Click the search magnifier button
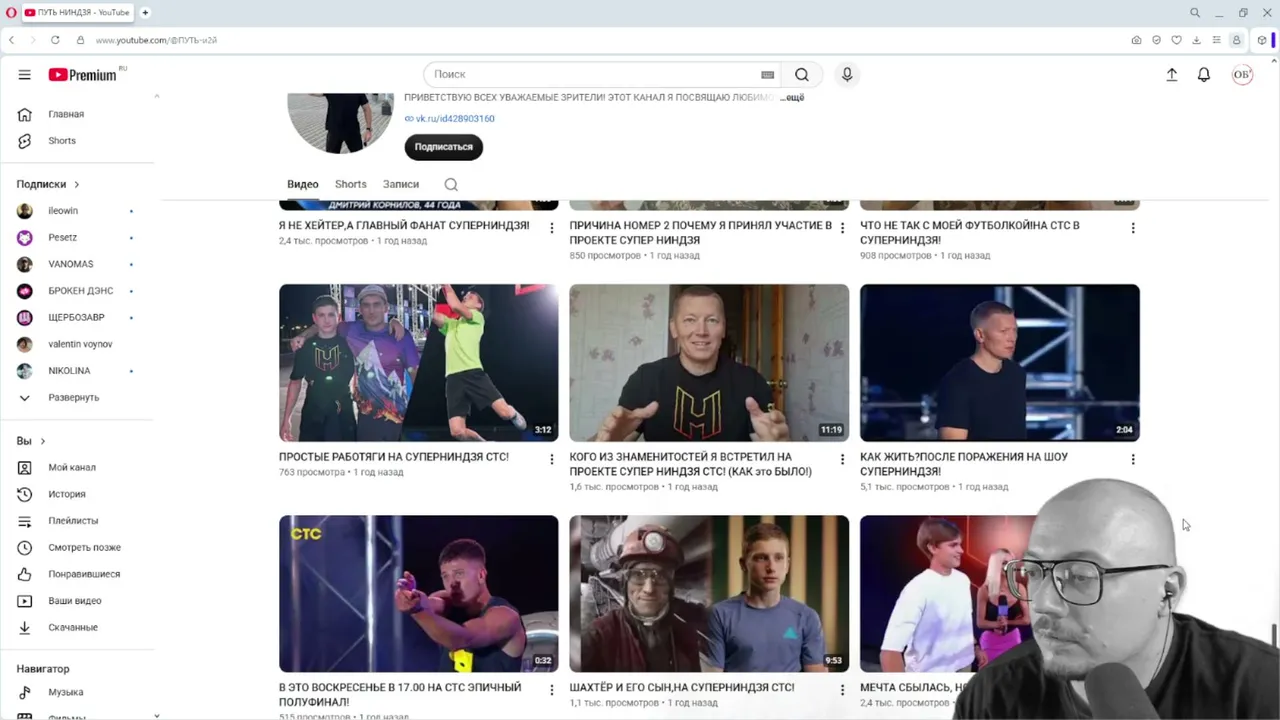The height and width of the screenshot is (720, 1280). tap(802, 74)
